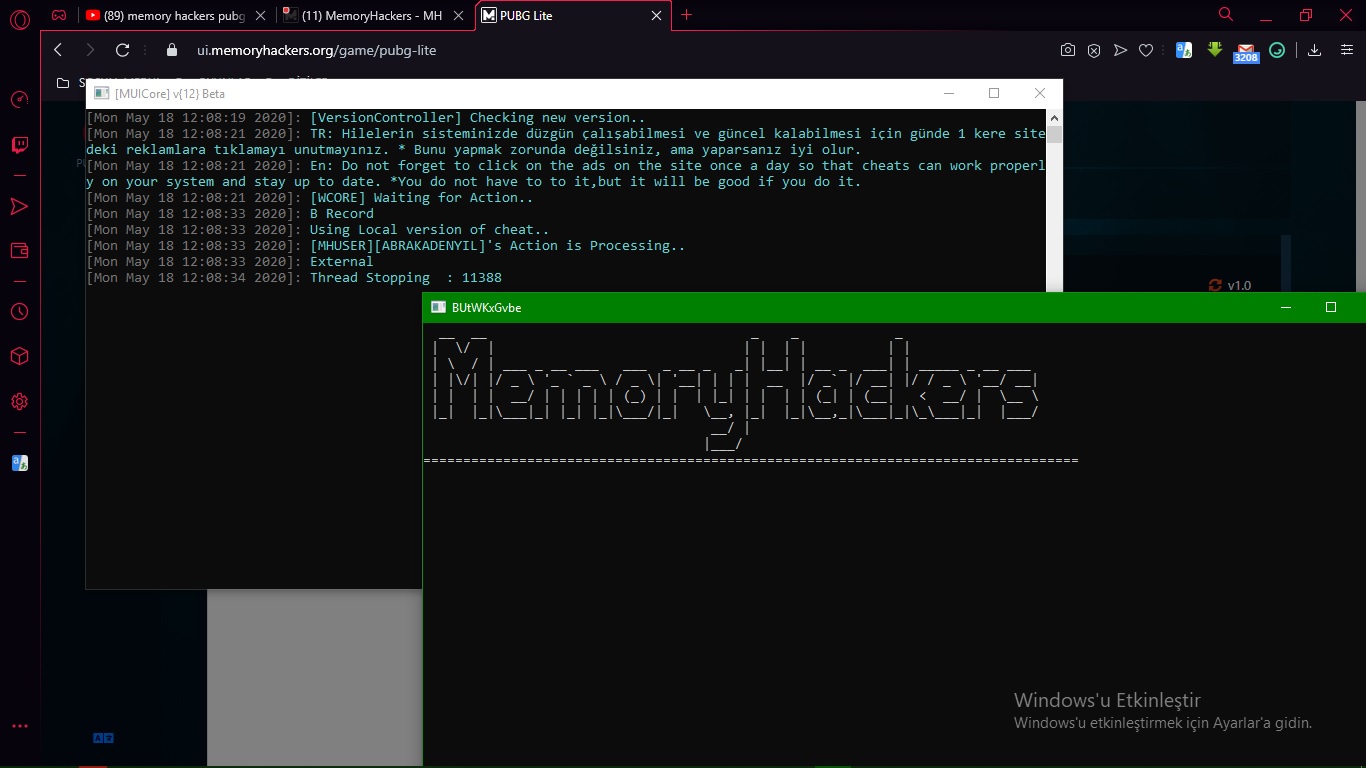
Task: Open the Google Translate extension in toolbar
Action: 1184,50
